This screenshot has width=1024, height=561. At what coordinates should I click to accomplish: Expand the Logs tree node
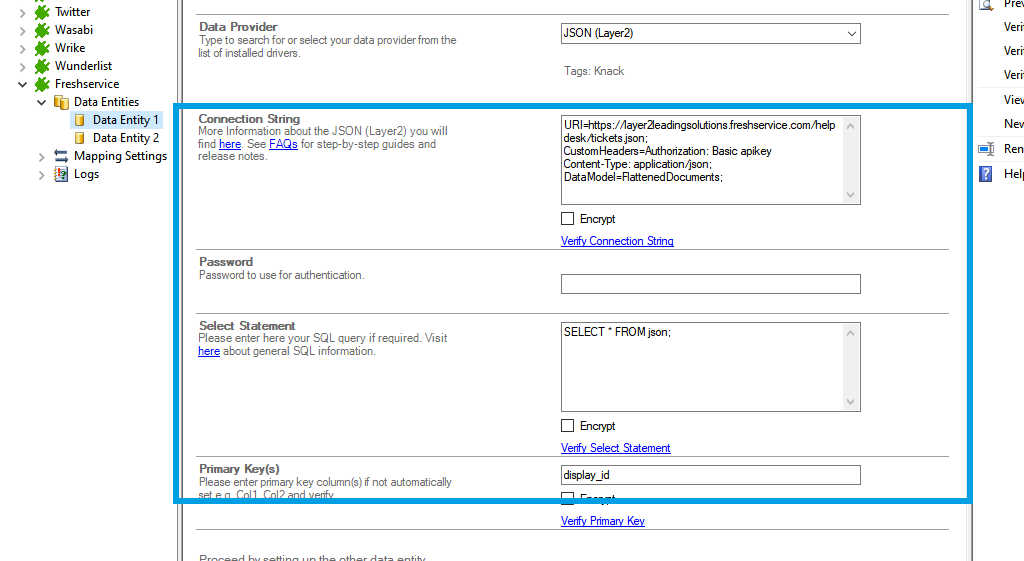click(41, 174)
